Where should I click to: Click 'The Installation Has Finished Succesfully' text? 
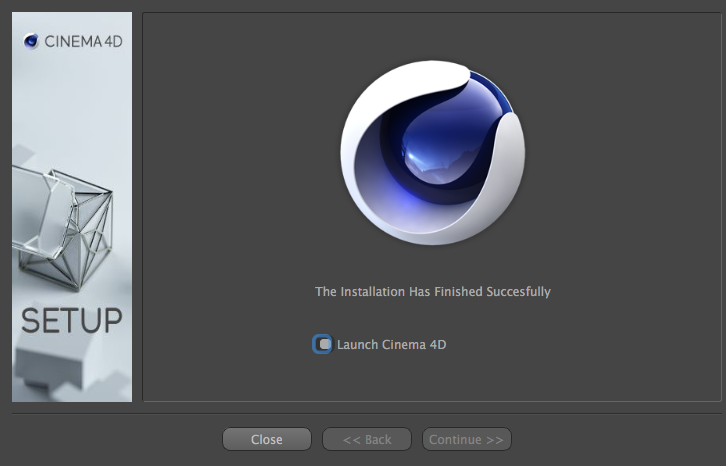[x=432, y=291]
